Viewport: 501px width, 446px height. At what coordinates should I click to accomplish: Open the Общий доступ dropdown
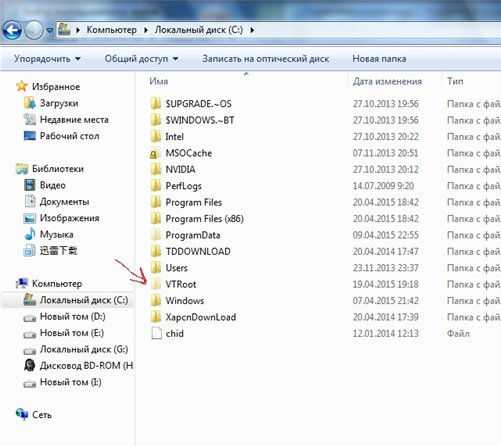(x=141, y=59)
